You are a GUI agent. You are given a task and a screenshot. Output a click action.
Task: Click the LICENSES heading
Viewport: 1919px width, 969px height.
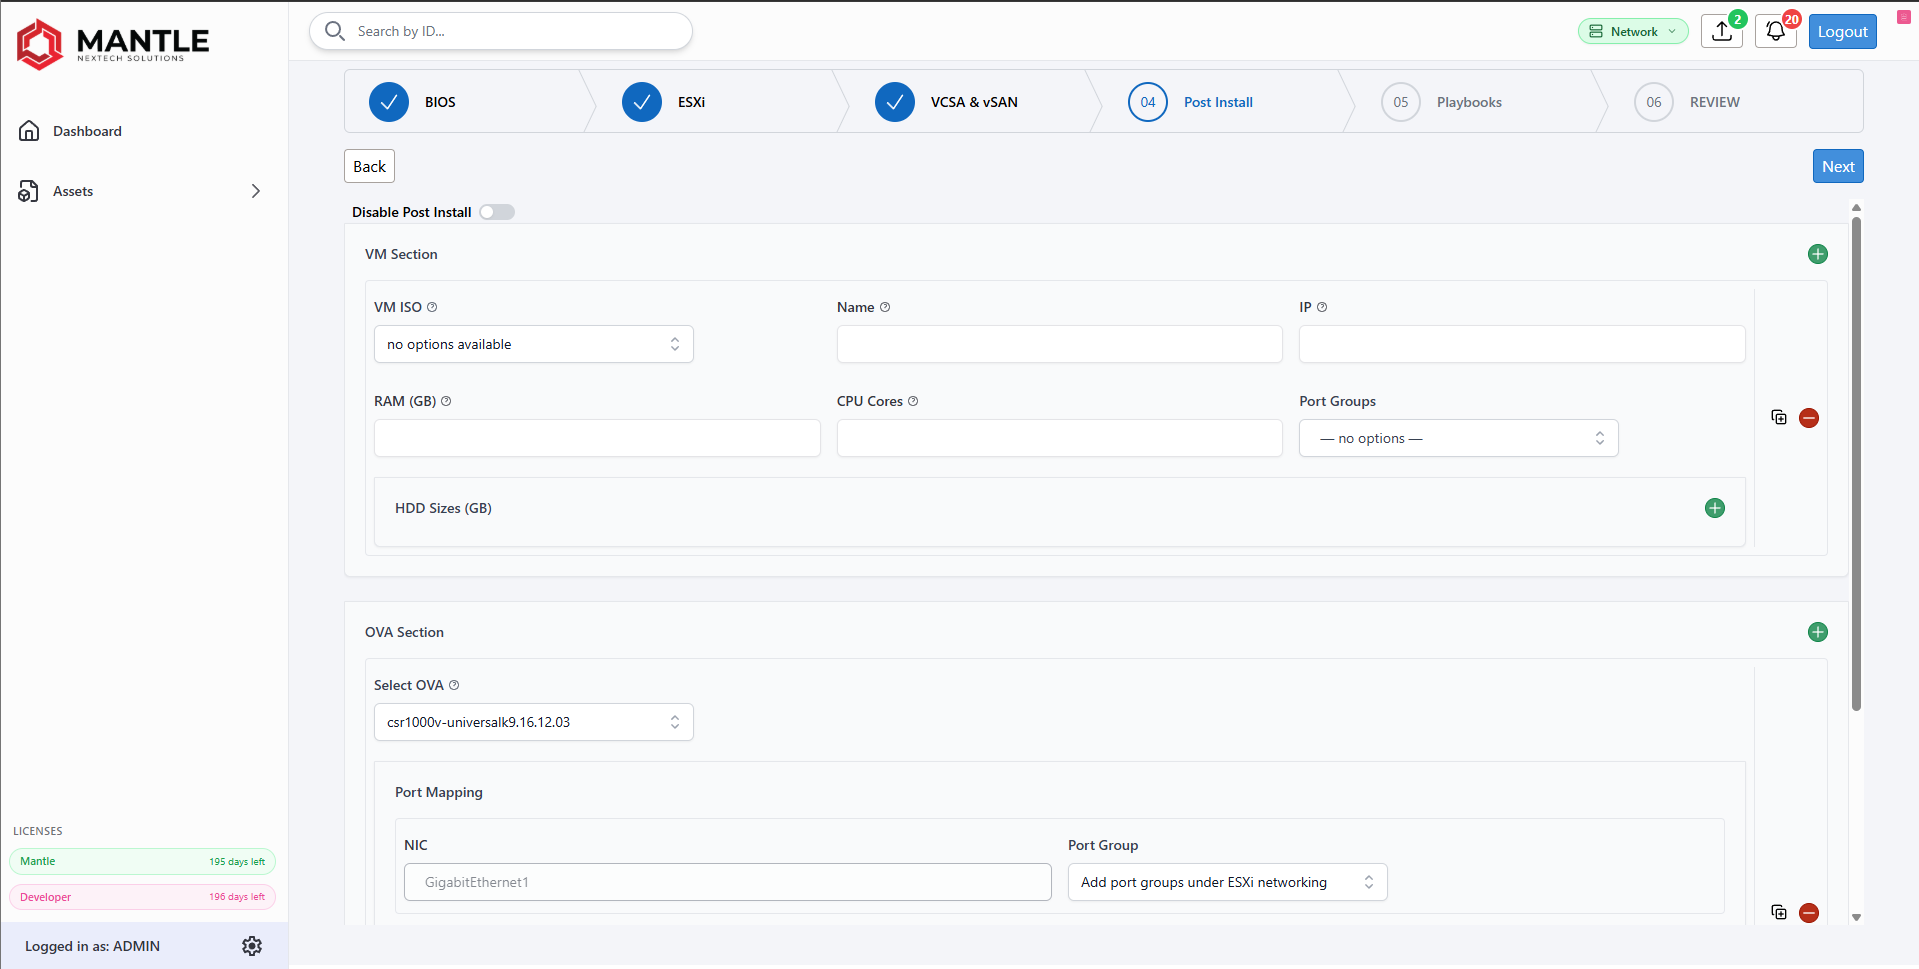(38, 831)
